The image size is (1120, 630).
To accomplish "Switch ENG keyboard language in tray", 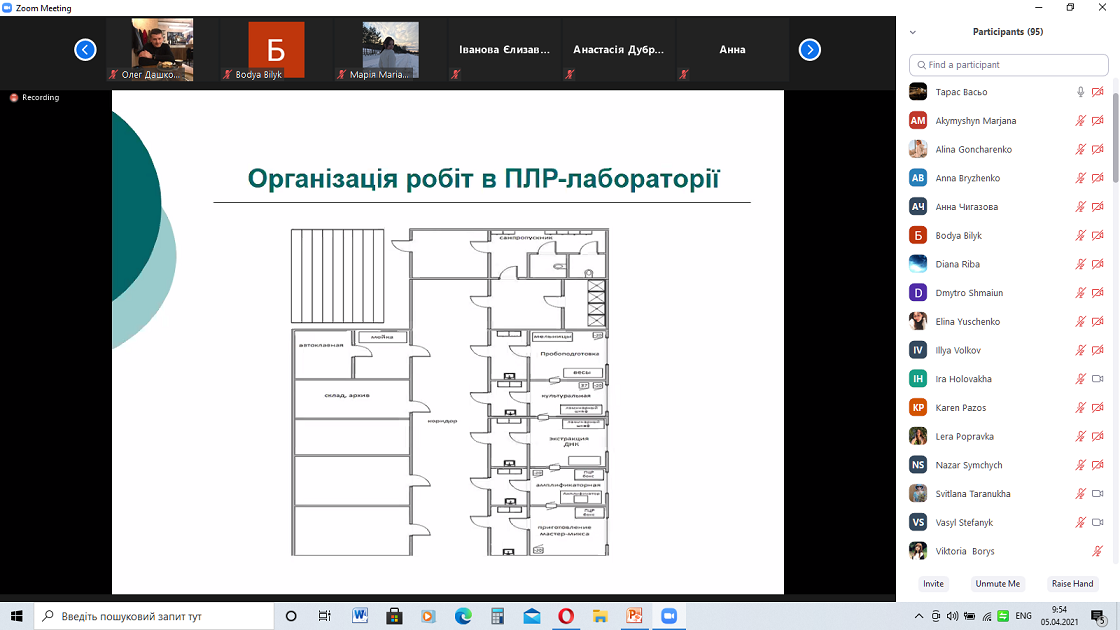I will [x=1024, y=616].
